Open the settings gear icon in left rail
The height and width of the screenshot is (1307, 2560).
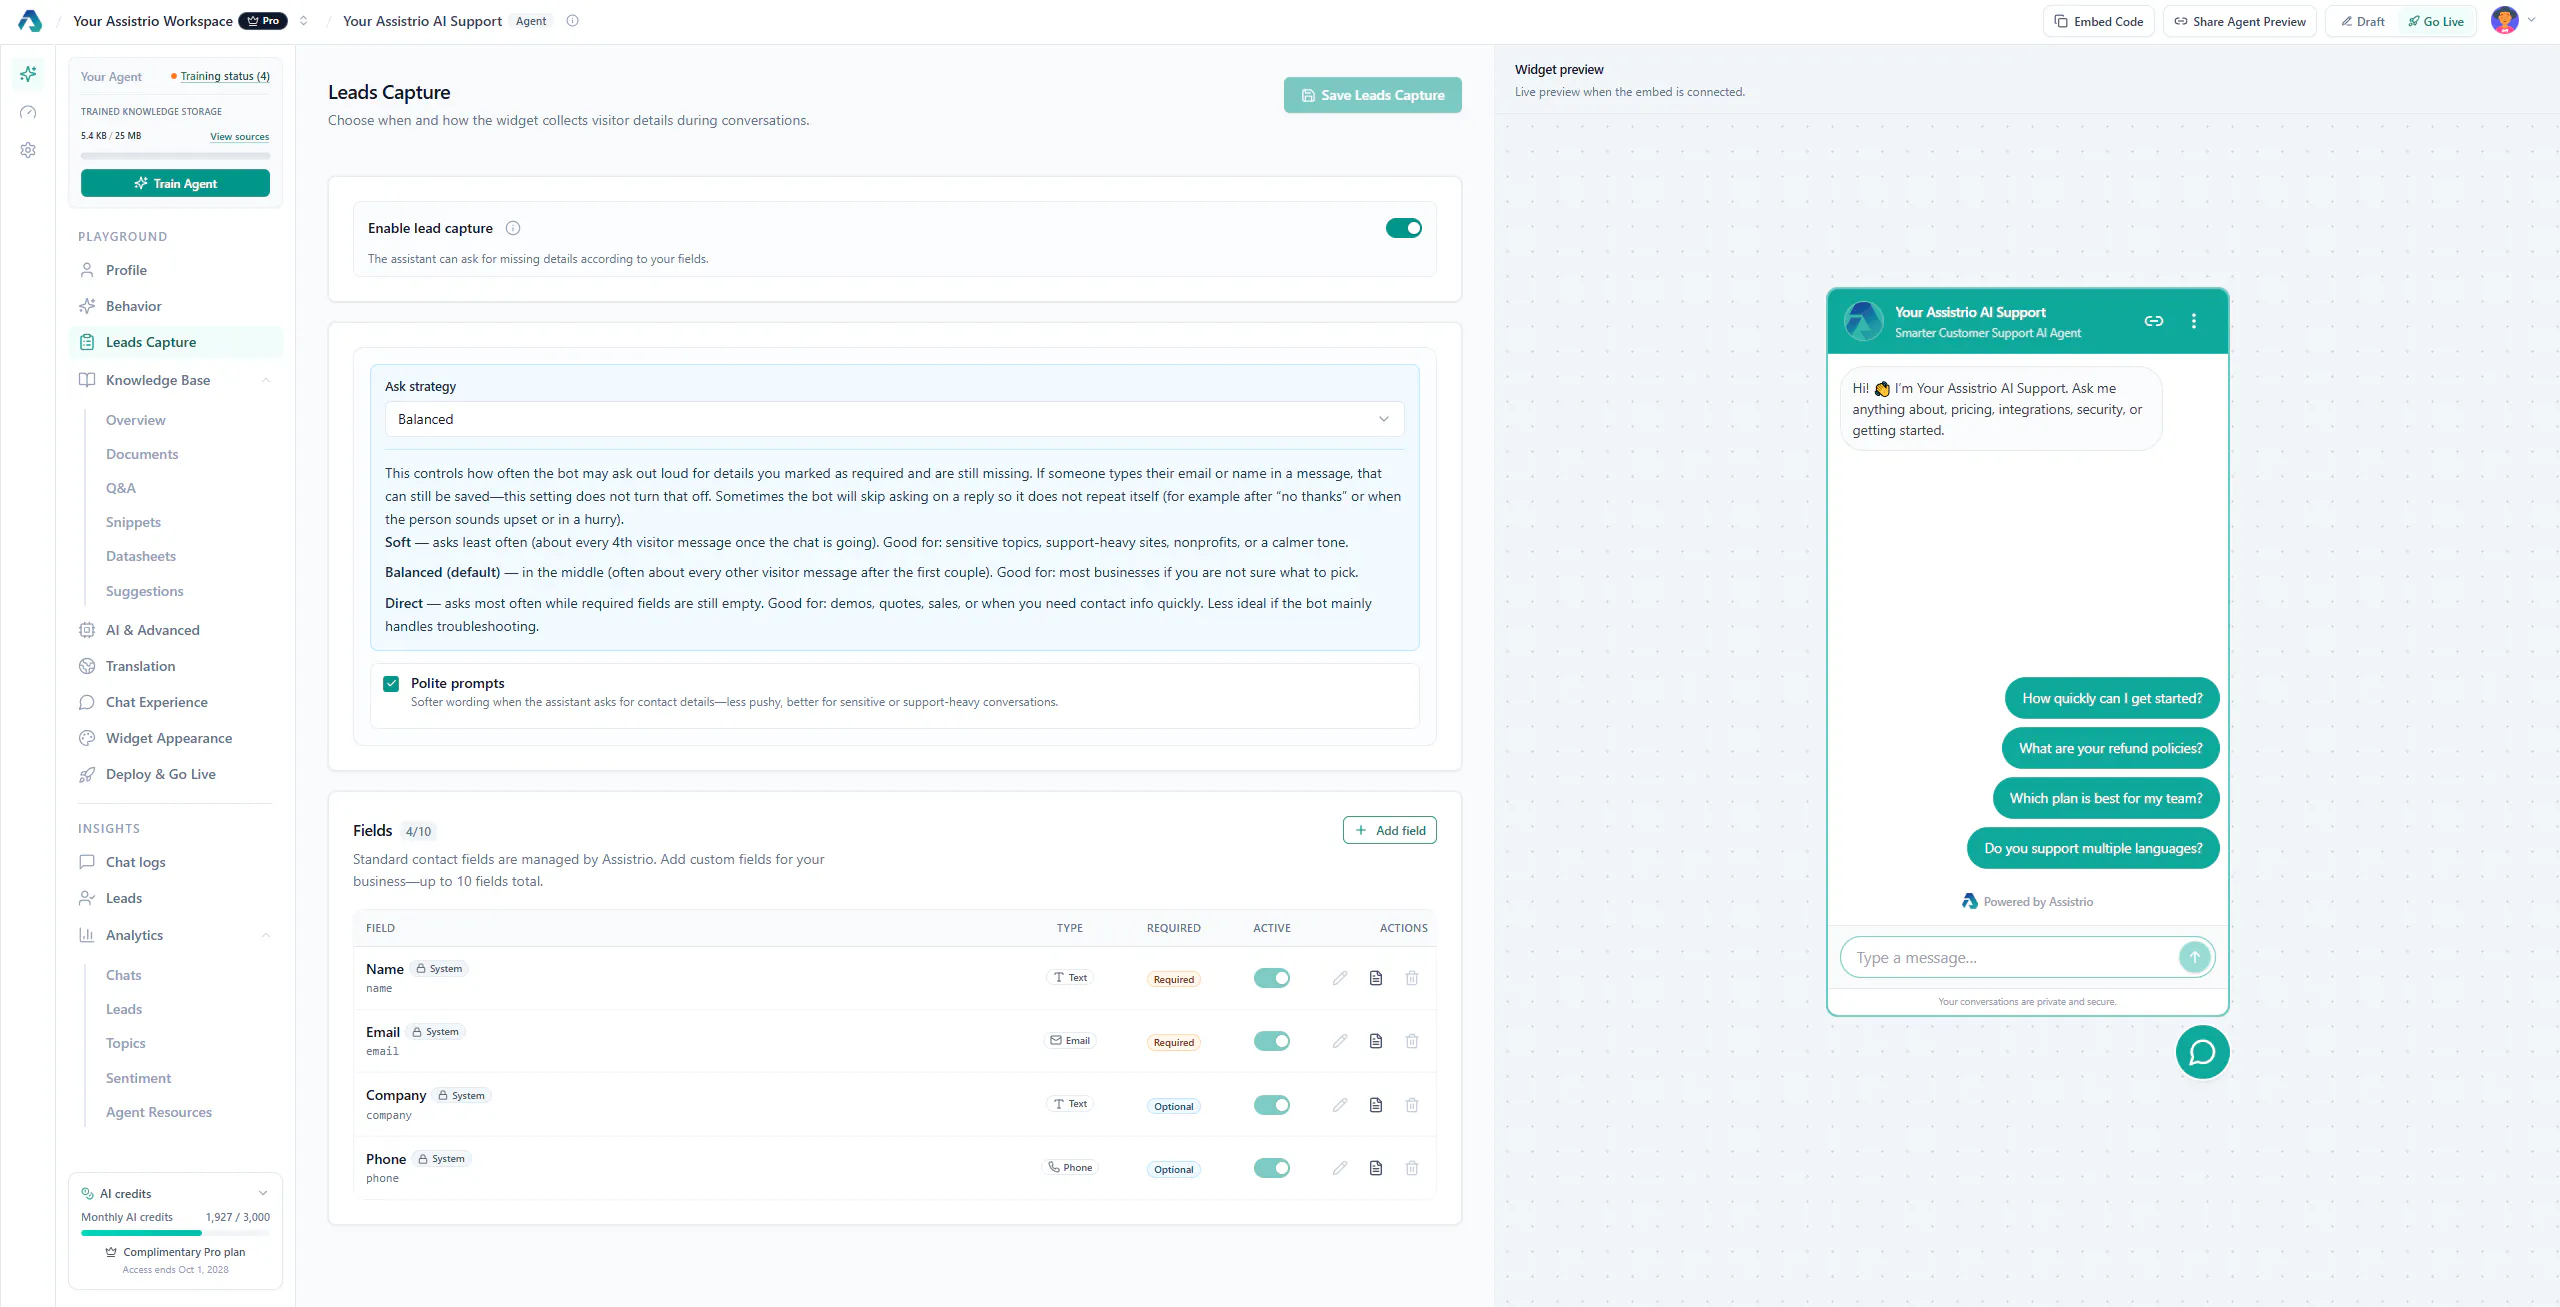point(28,150)
